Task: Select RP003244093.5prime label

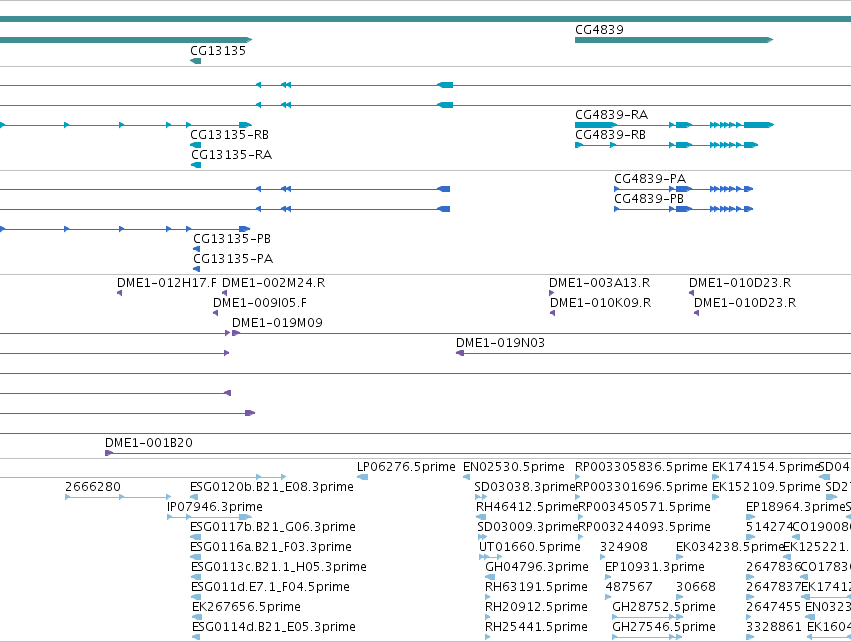Action: (x=644, y=527)
